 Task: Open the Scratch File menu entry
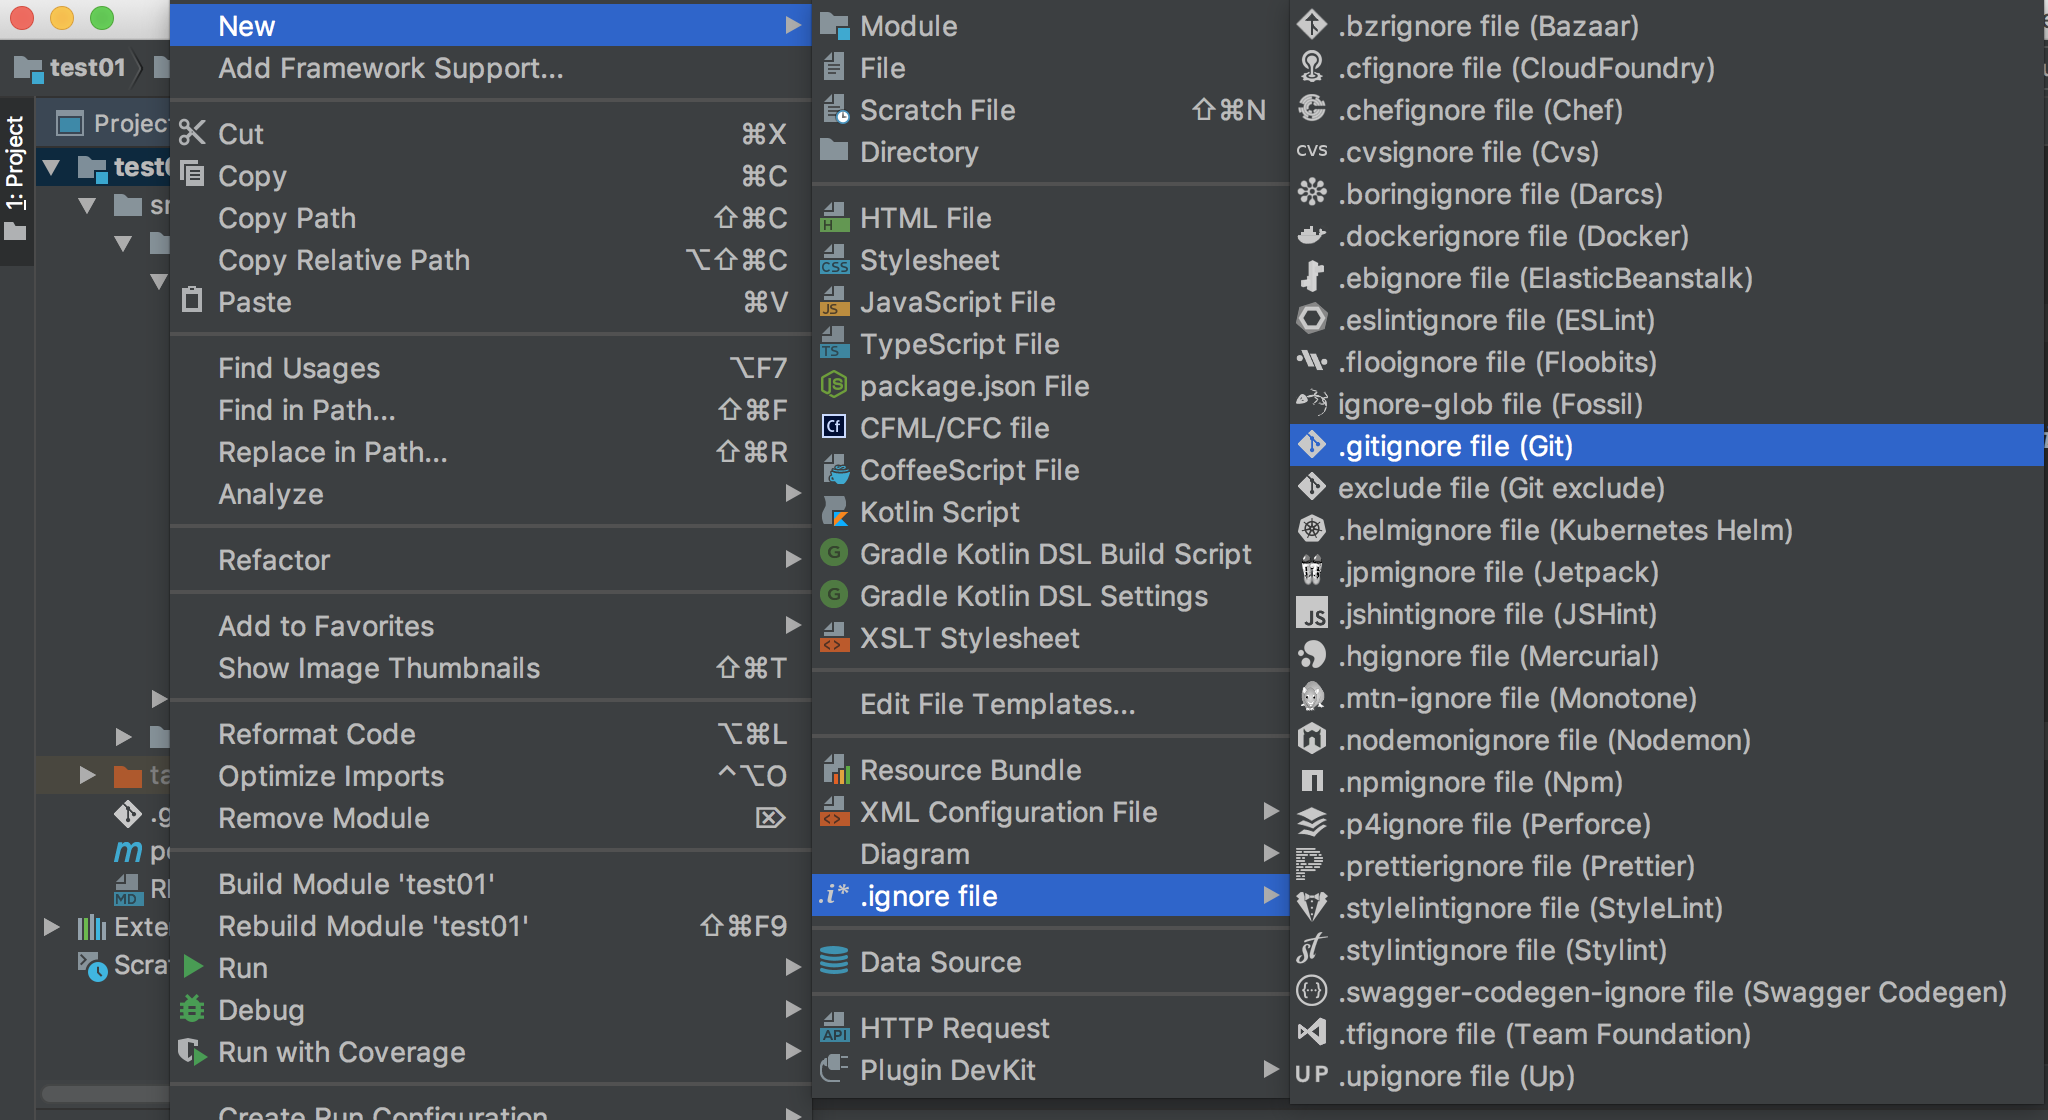(x=937, y=110)
